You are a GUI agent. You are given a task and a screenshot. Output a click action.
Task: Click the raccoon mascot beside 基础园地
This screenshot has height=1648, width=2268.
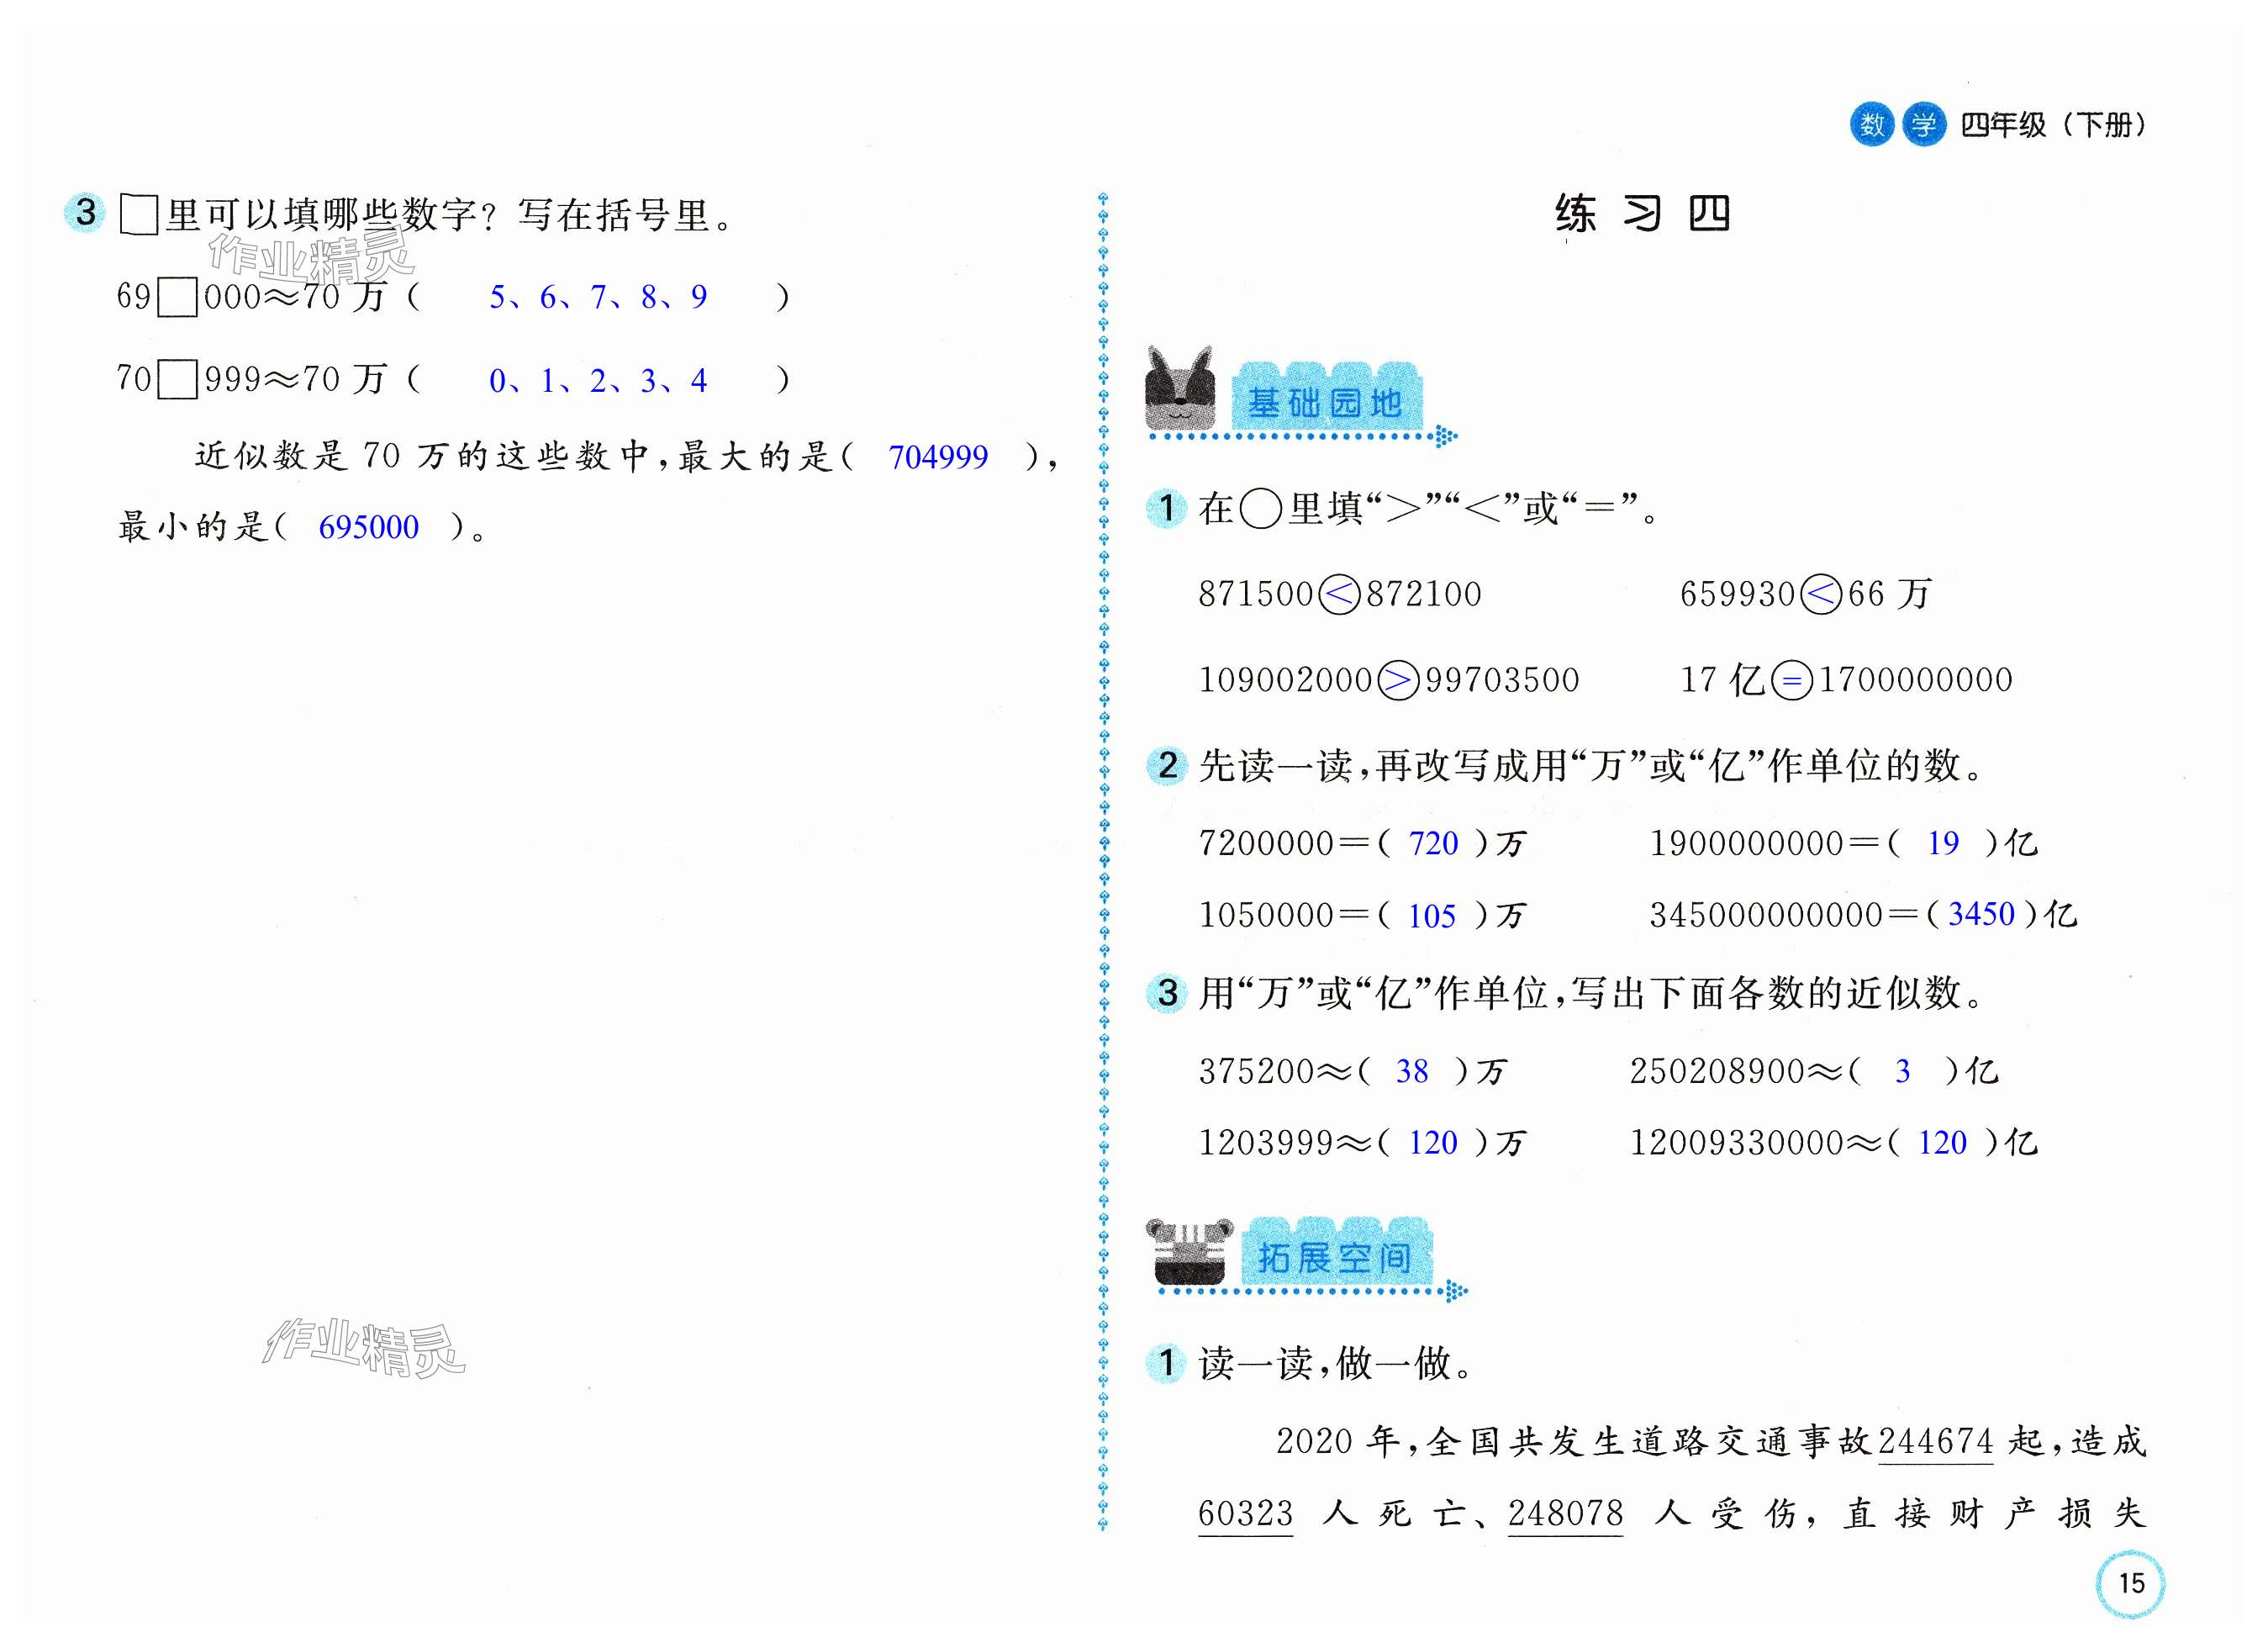pyautogui.click(x=1180, y=391)
